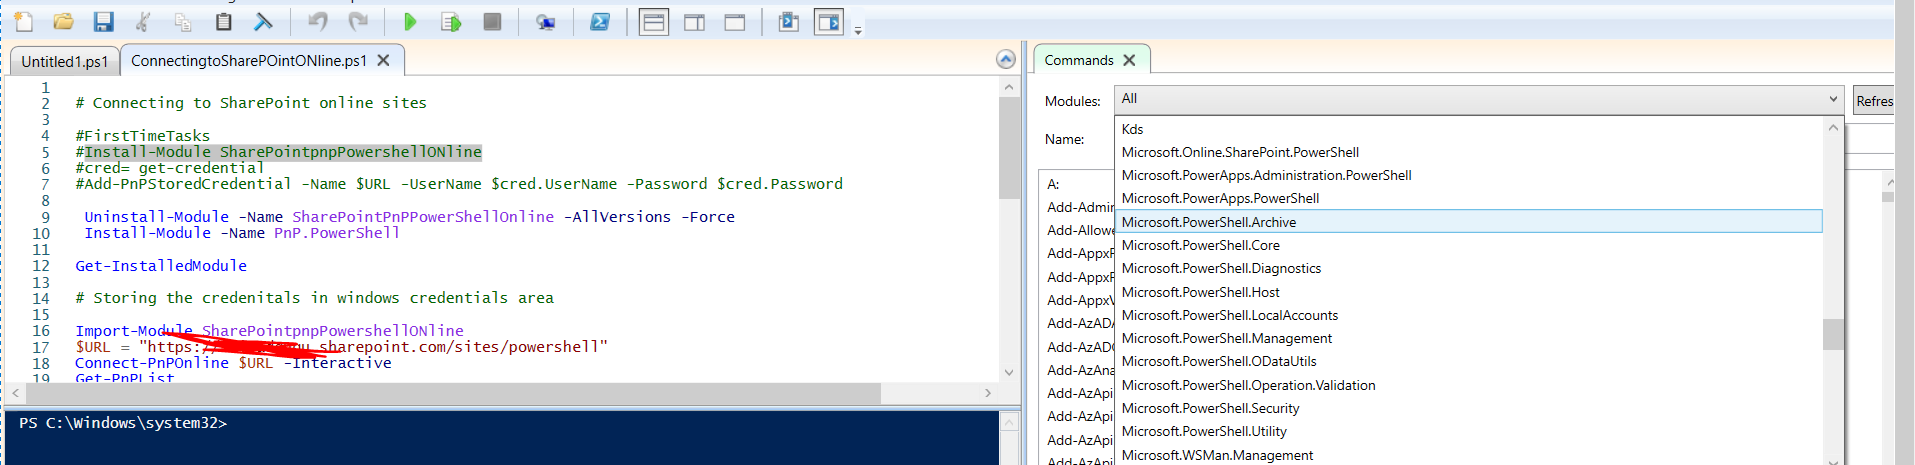Click the Refresh button beside Modules
This screenshot has width=1915, height=465.
point(1874,101)
